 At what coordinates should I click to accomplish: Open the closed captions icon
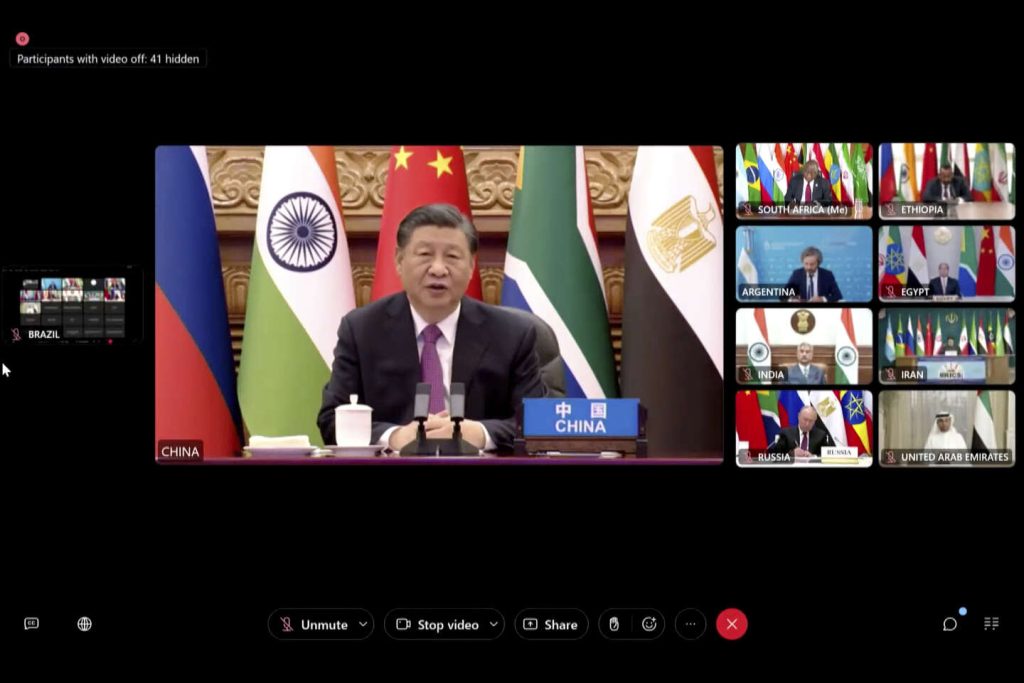tap(31, 624)
